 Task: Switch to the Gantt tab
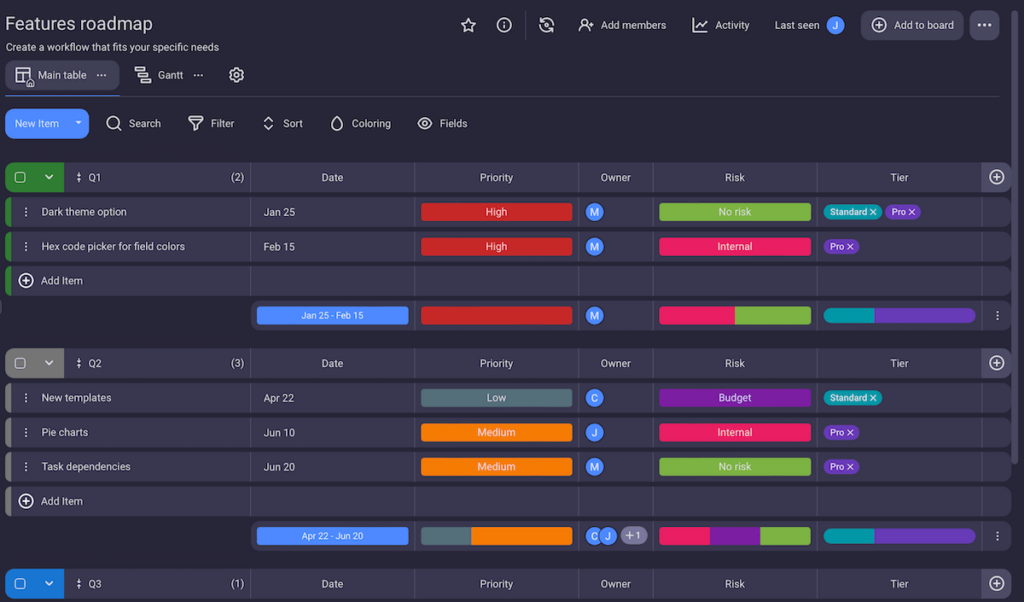click(169, 74)
